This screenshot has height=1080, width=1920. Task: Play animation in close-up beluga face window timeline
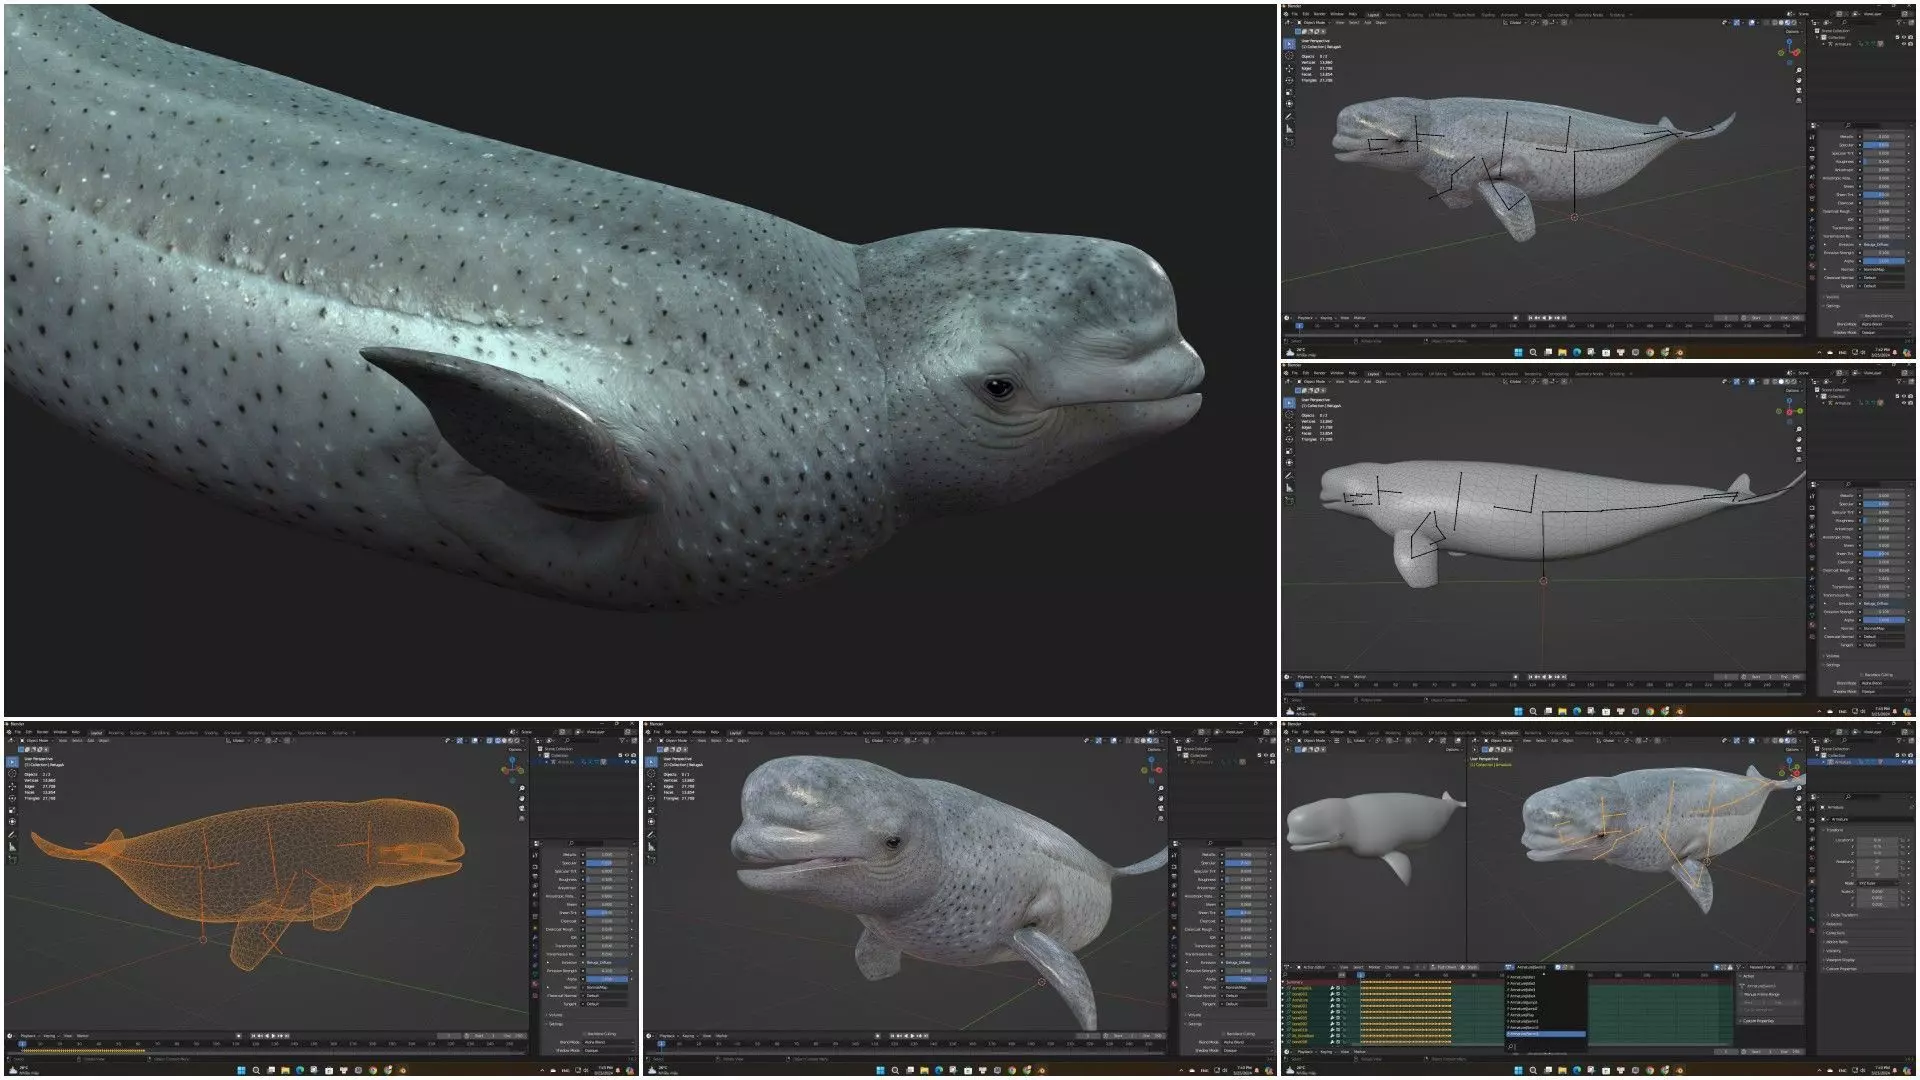point(913,1036)
